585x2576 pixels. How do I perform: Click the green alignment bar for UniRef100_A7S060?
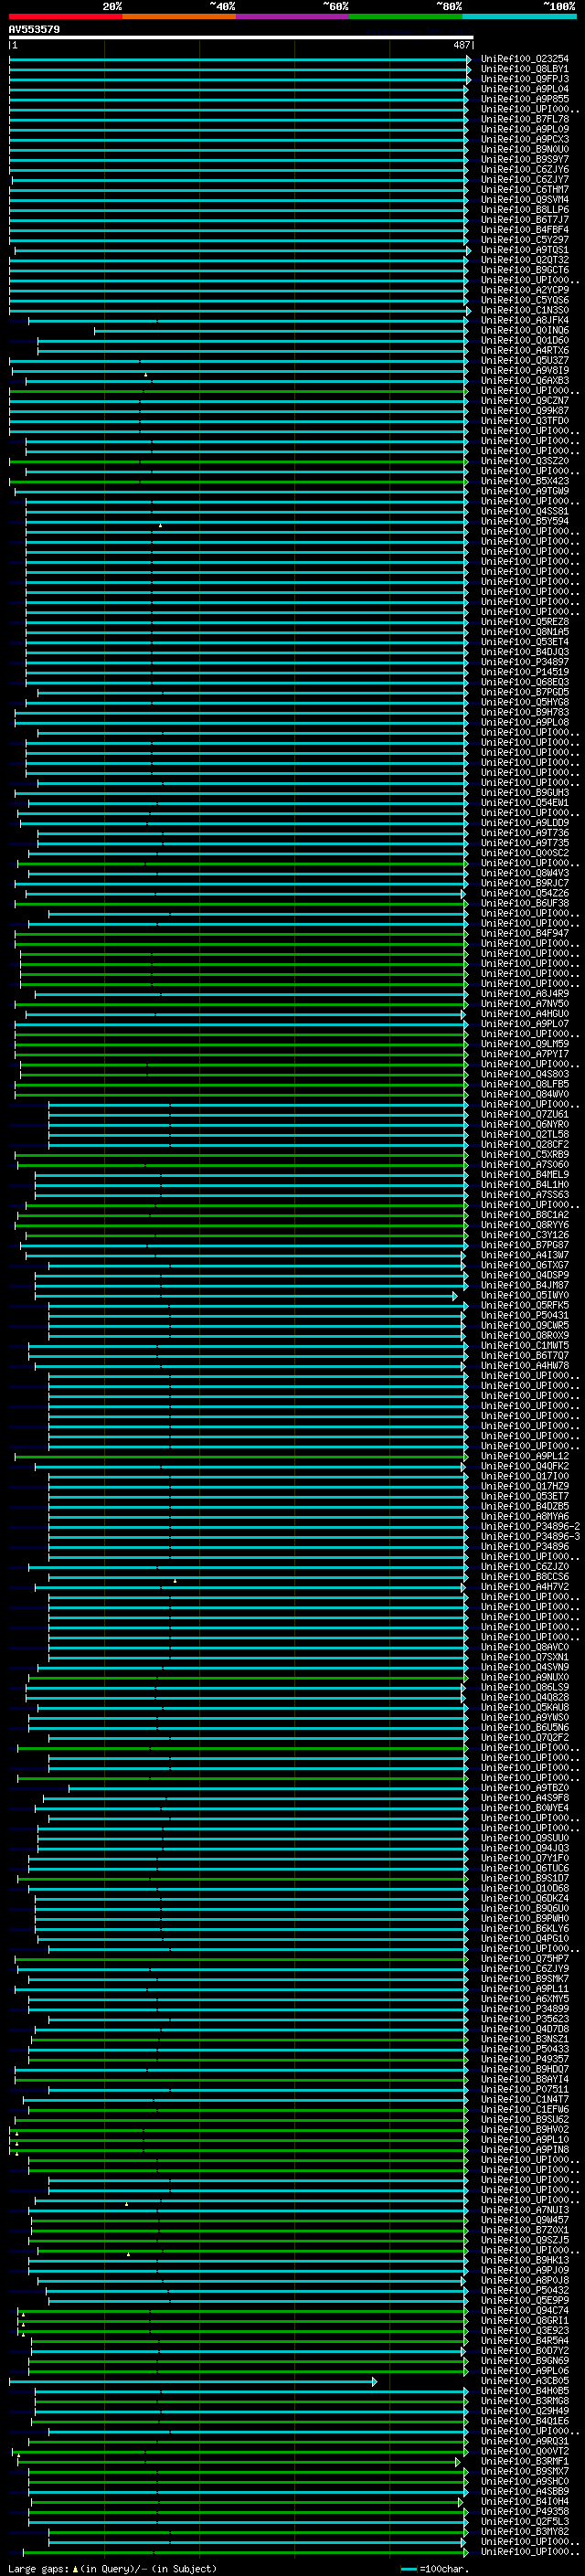click(x=242, y=1165)
